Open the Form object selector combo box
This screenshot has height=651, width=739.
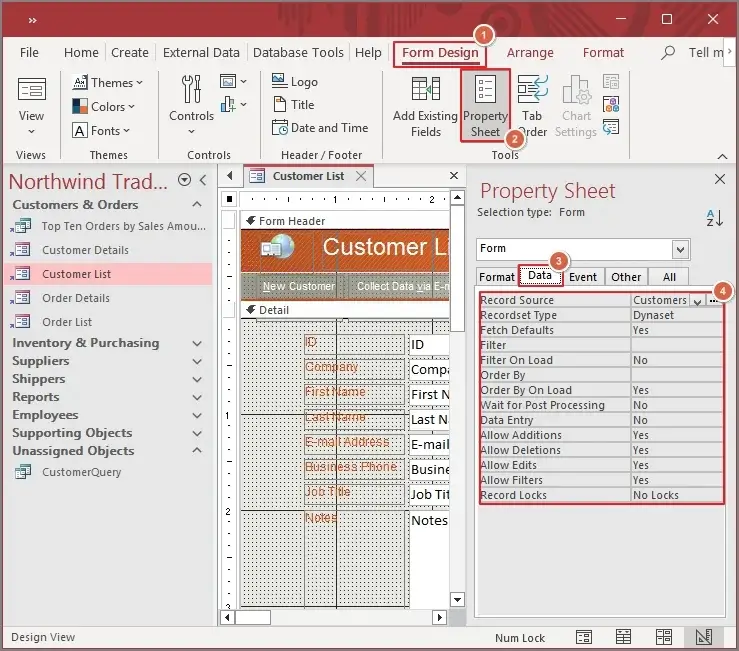pyautogui.click(x=584, y=248)
